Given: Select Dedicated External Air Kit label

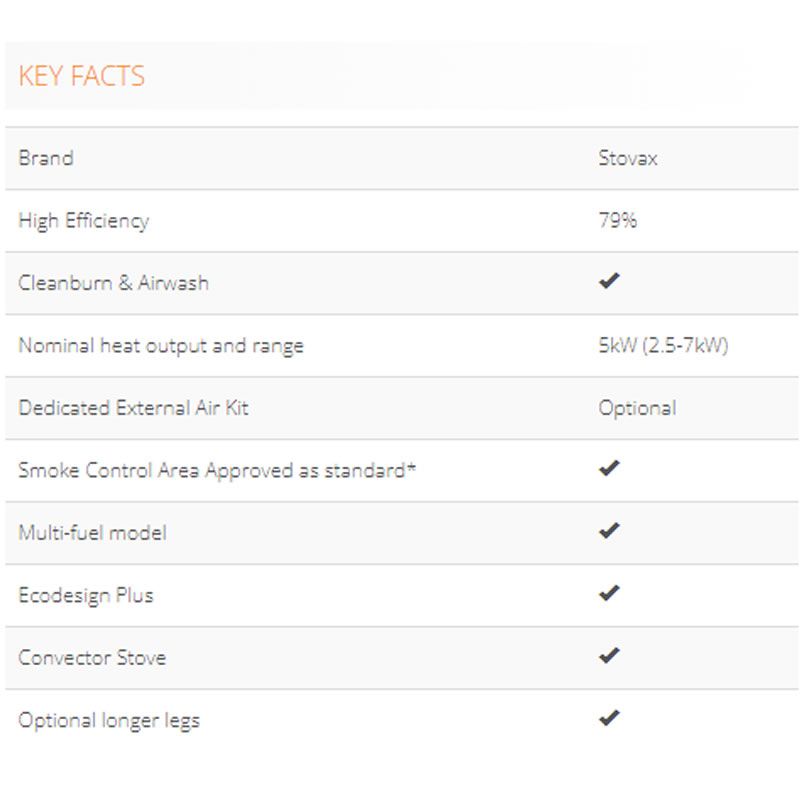Looking at the screenshot, I should click(x=133, y=408).
